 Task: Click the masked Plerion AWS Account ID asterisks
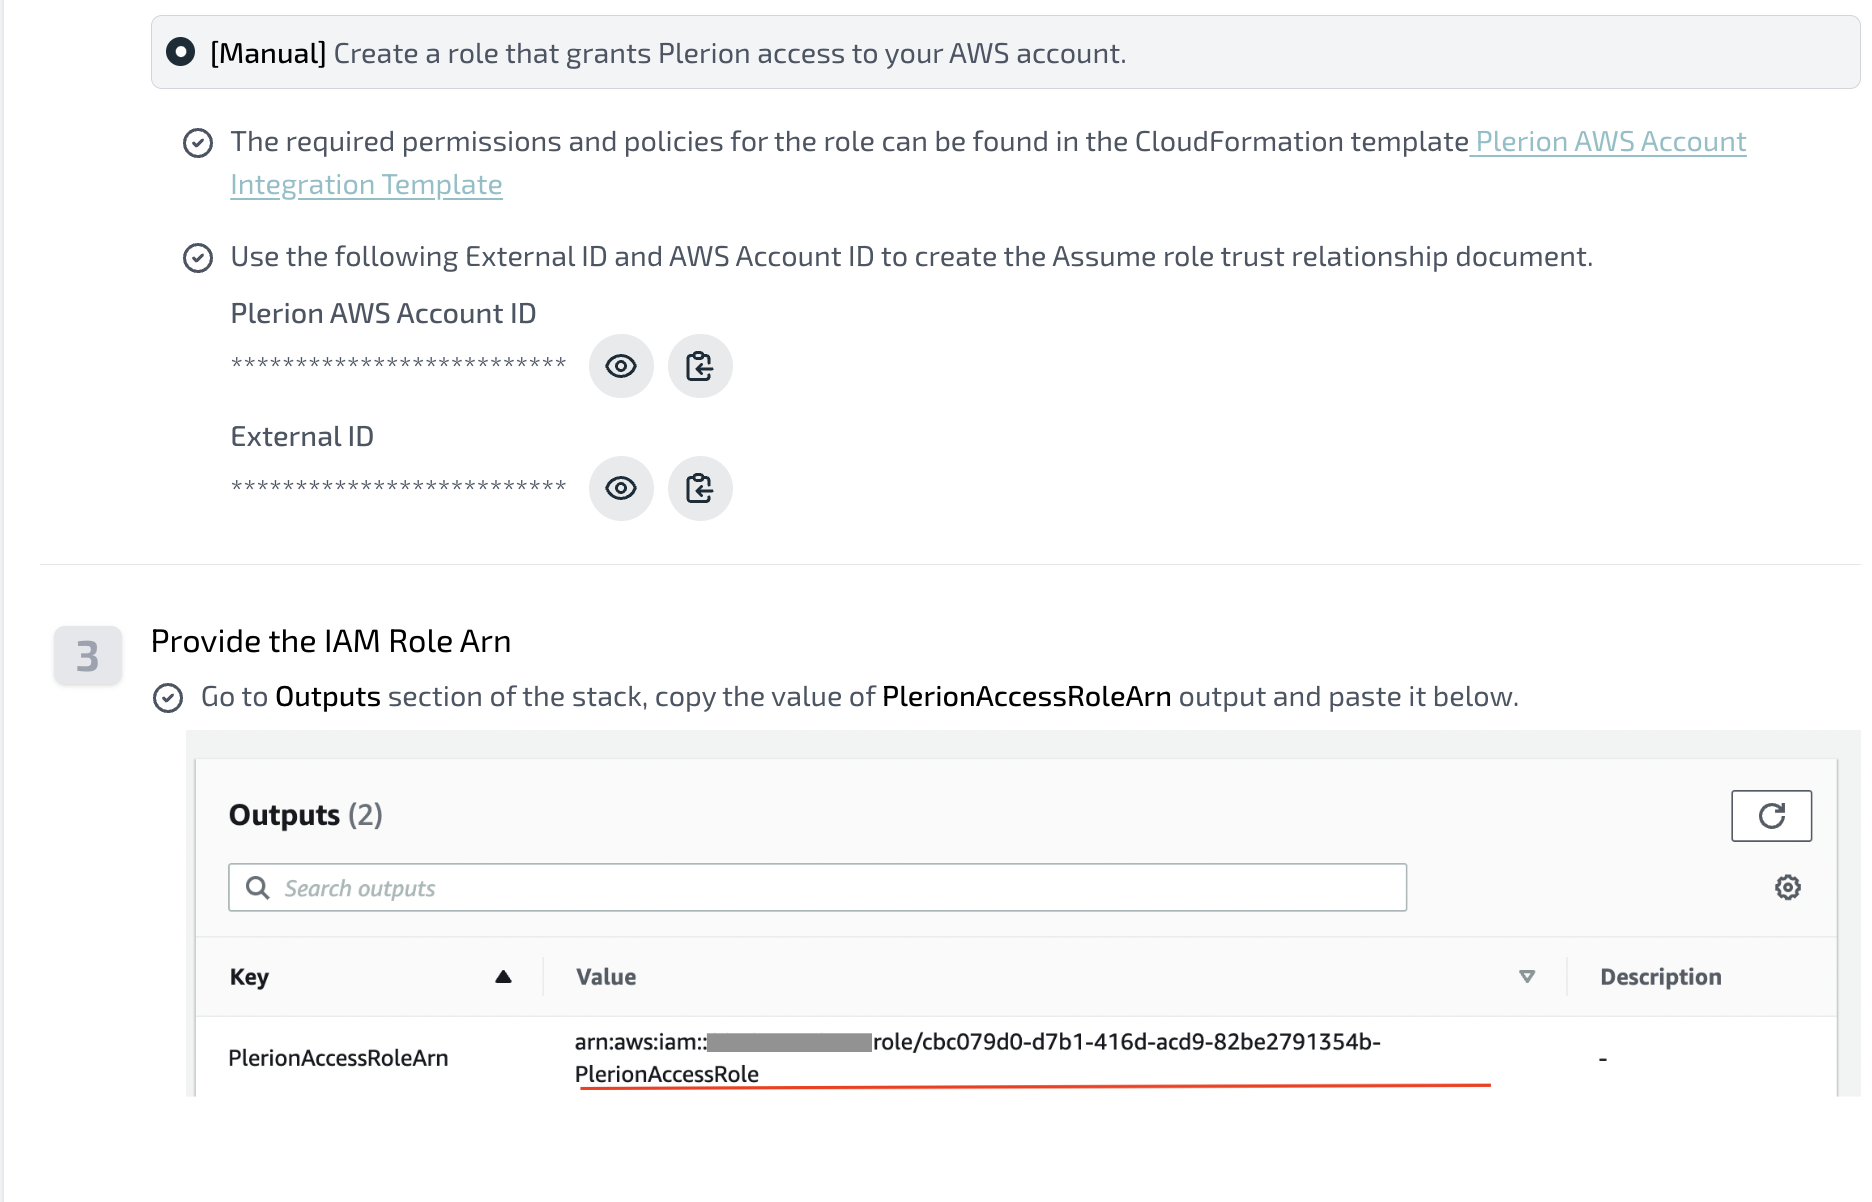(399, 364)
